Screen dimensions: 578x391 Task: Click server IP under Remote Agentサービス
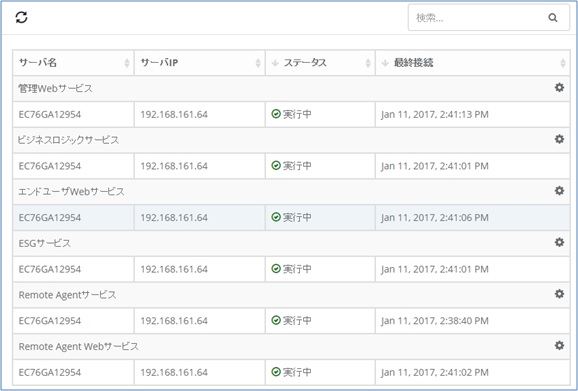(x=174, y=321)
